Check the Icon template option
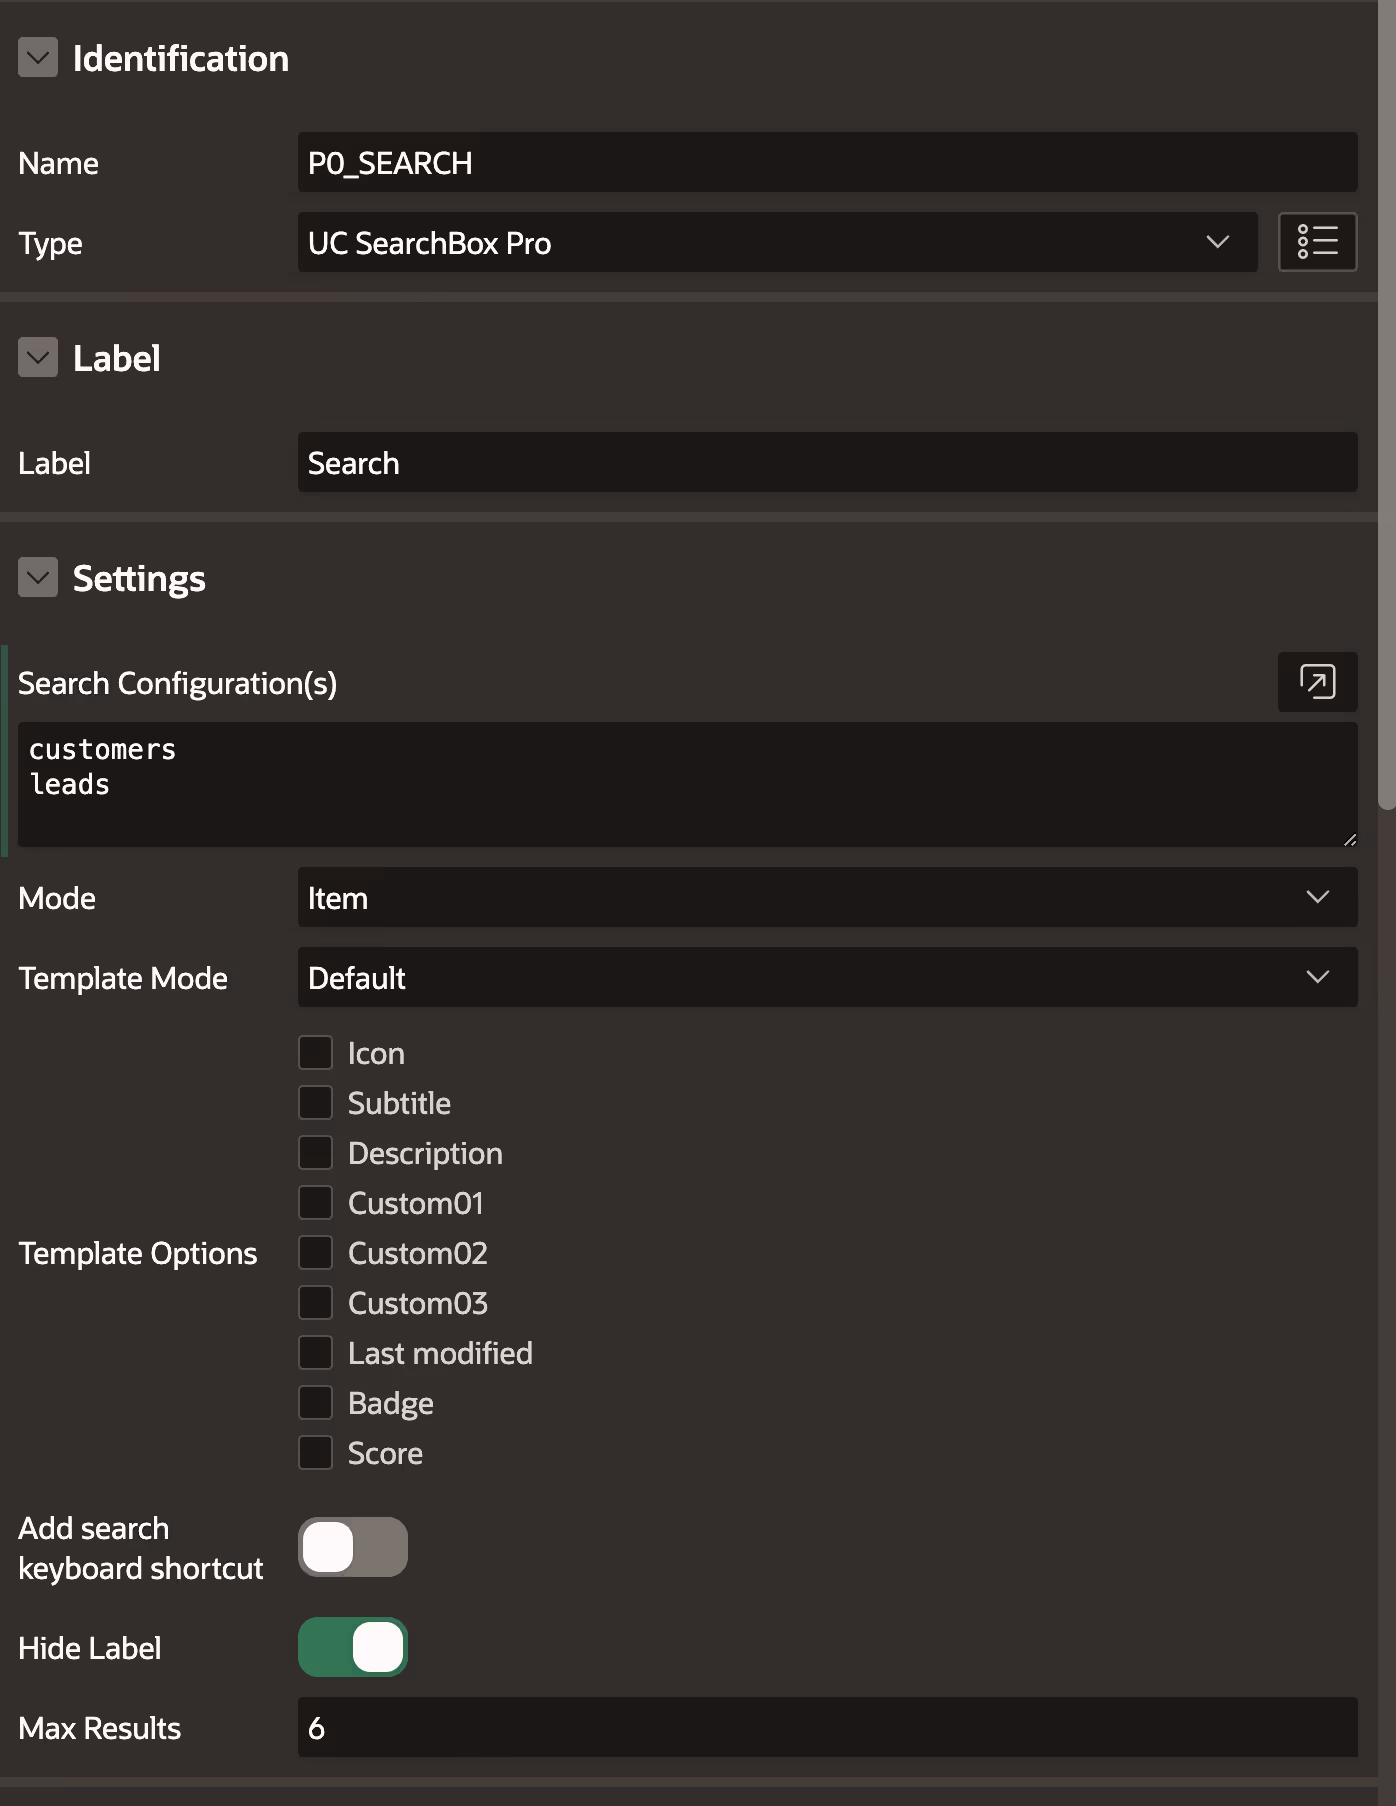Screen dimensions: 1396x1806 coord(316,1053)
